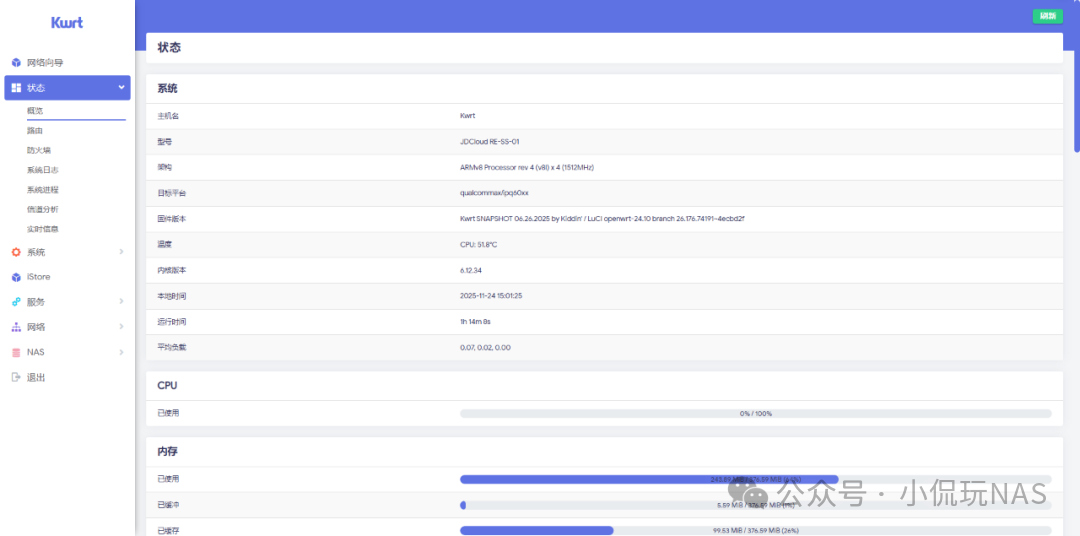The width and height of the screenshot is (1080, 536).
Task: Expand the NAS menu chevron
Action: pos(121,352)
